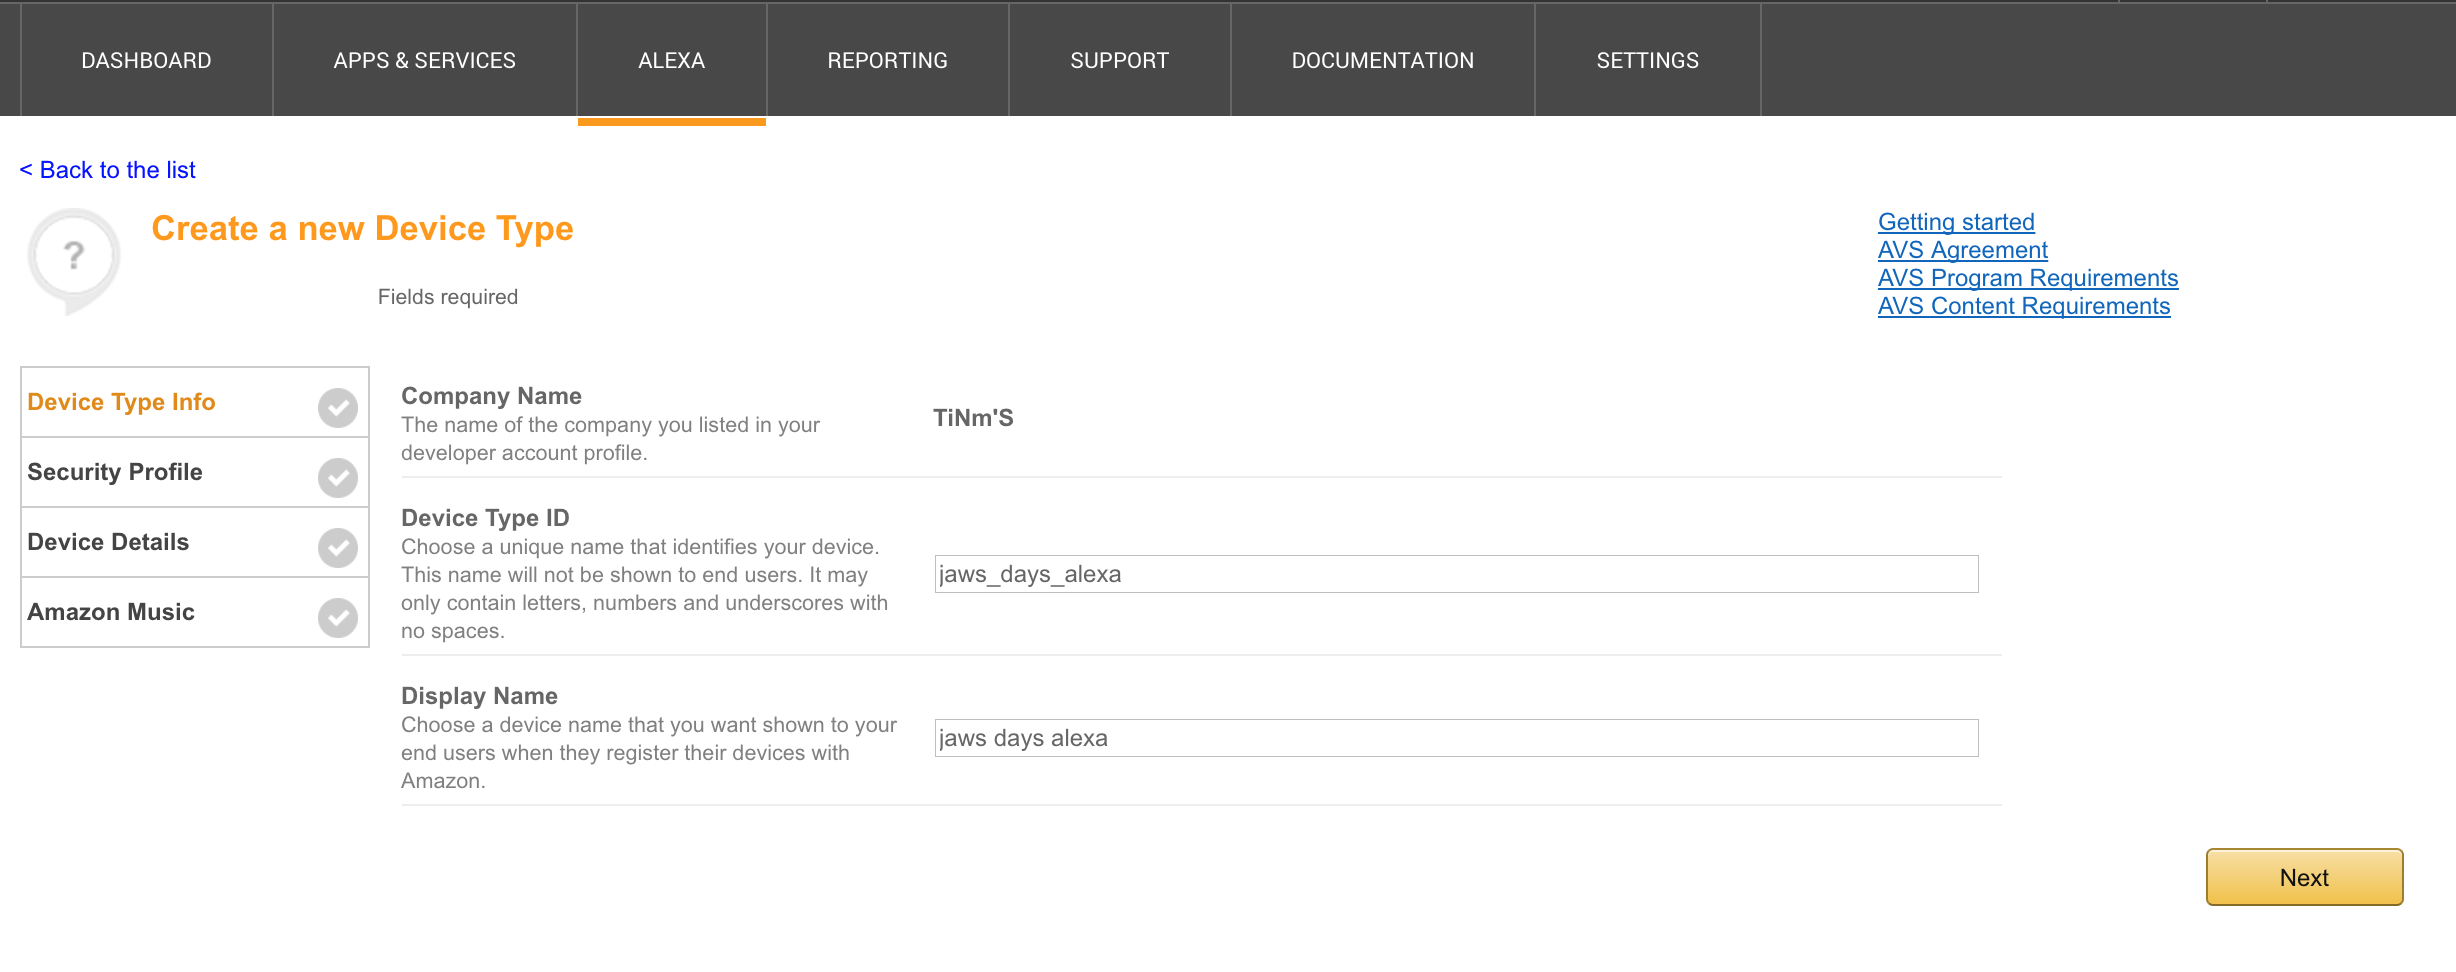
Task: Click the Back to the list link
Action: (x=107, y=170)
